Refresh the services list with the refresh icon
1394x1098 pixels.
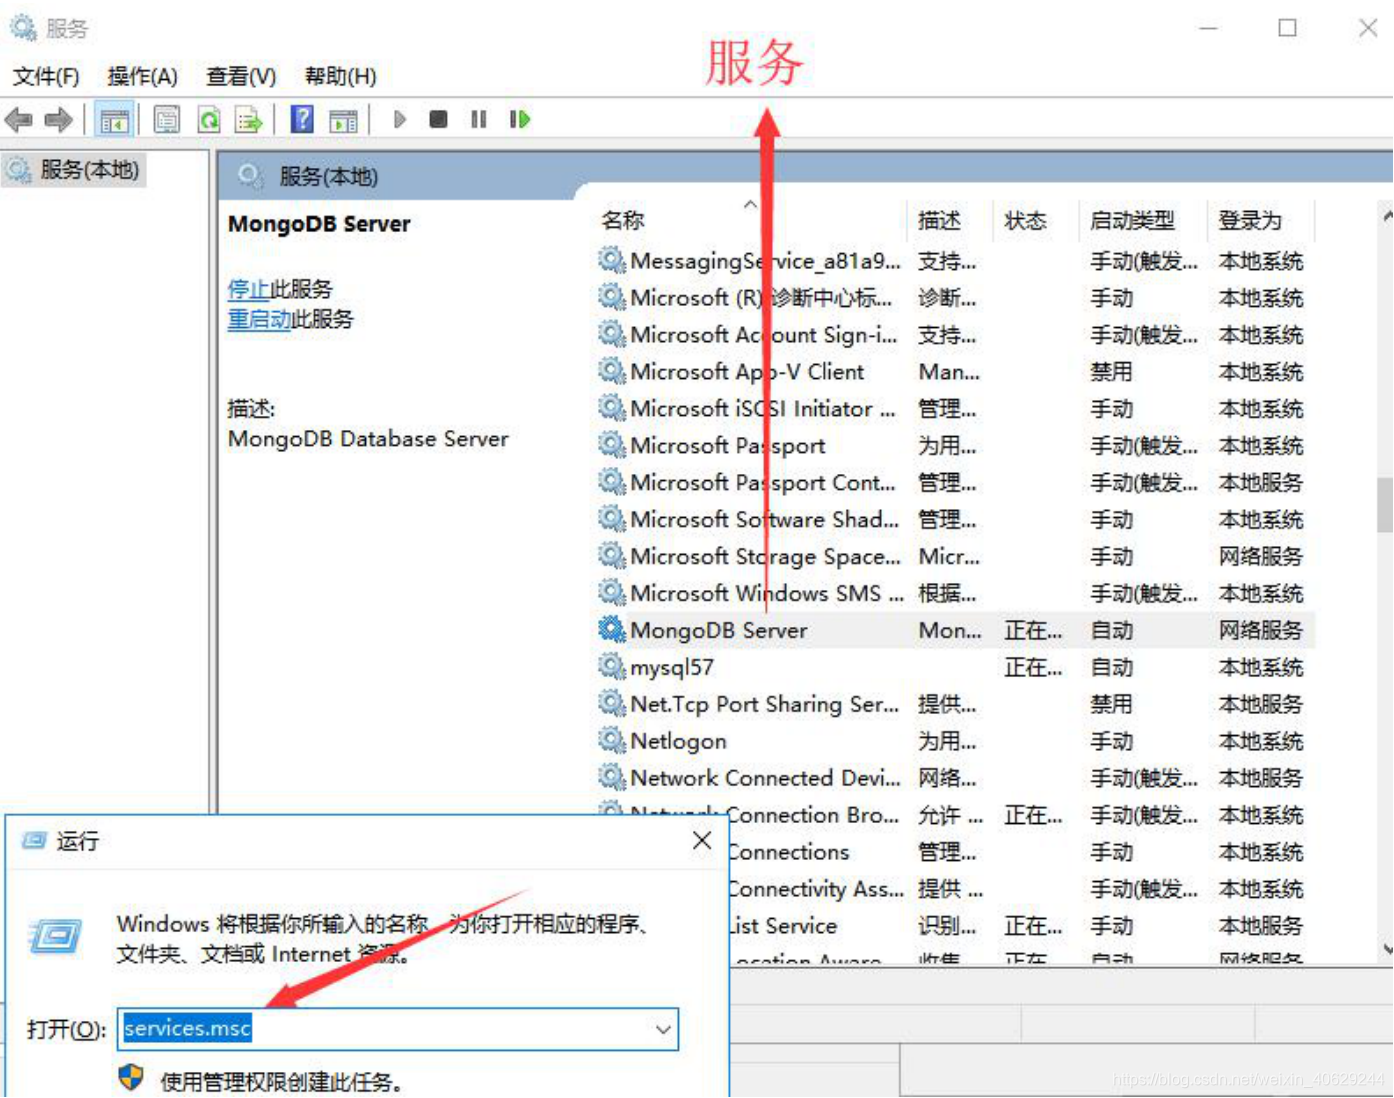tap(210, 119)
